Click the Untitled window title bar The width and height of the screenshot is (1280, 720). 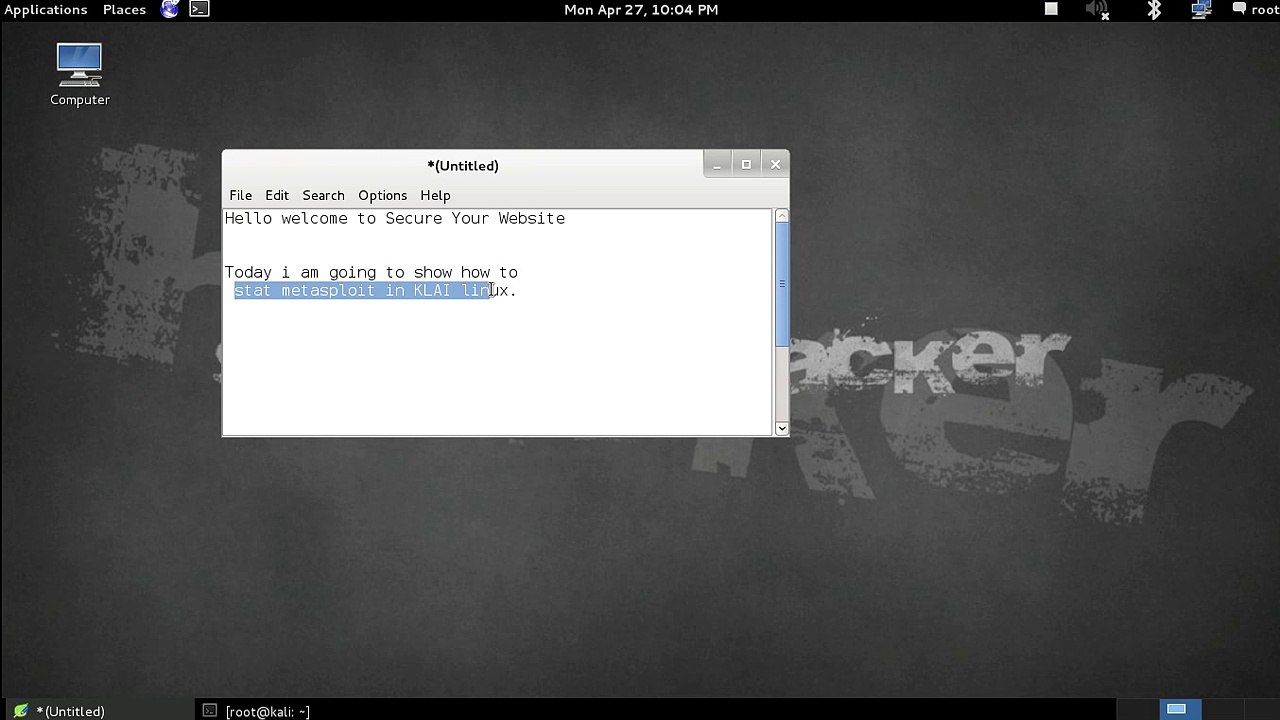tap(463, 165)
